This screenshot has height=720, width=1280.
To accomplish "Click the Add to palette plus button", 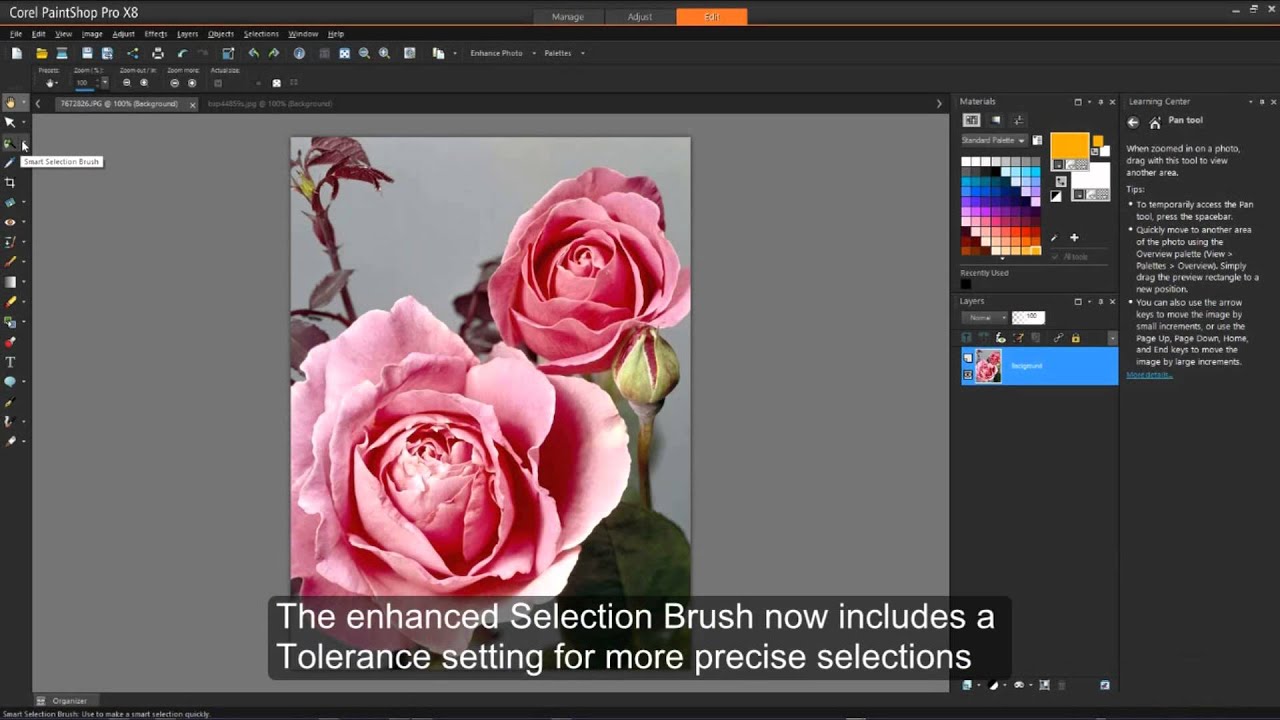I will tap(1074, 238).
